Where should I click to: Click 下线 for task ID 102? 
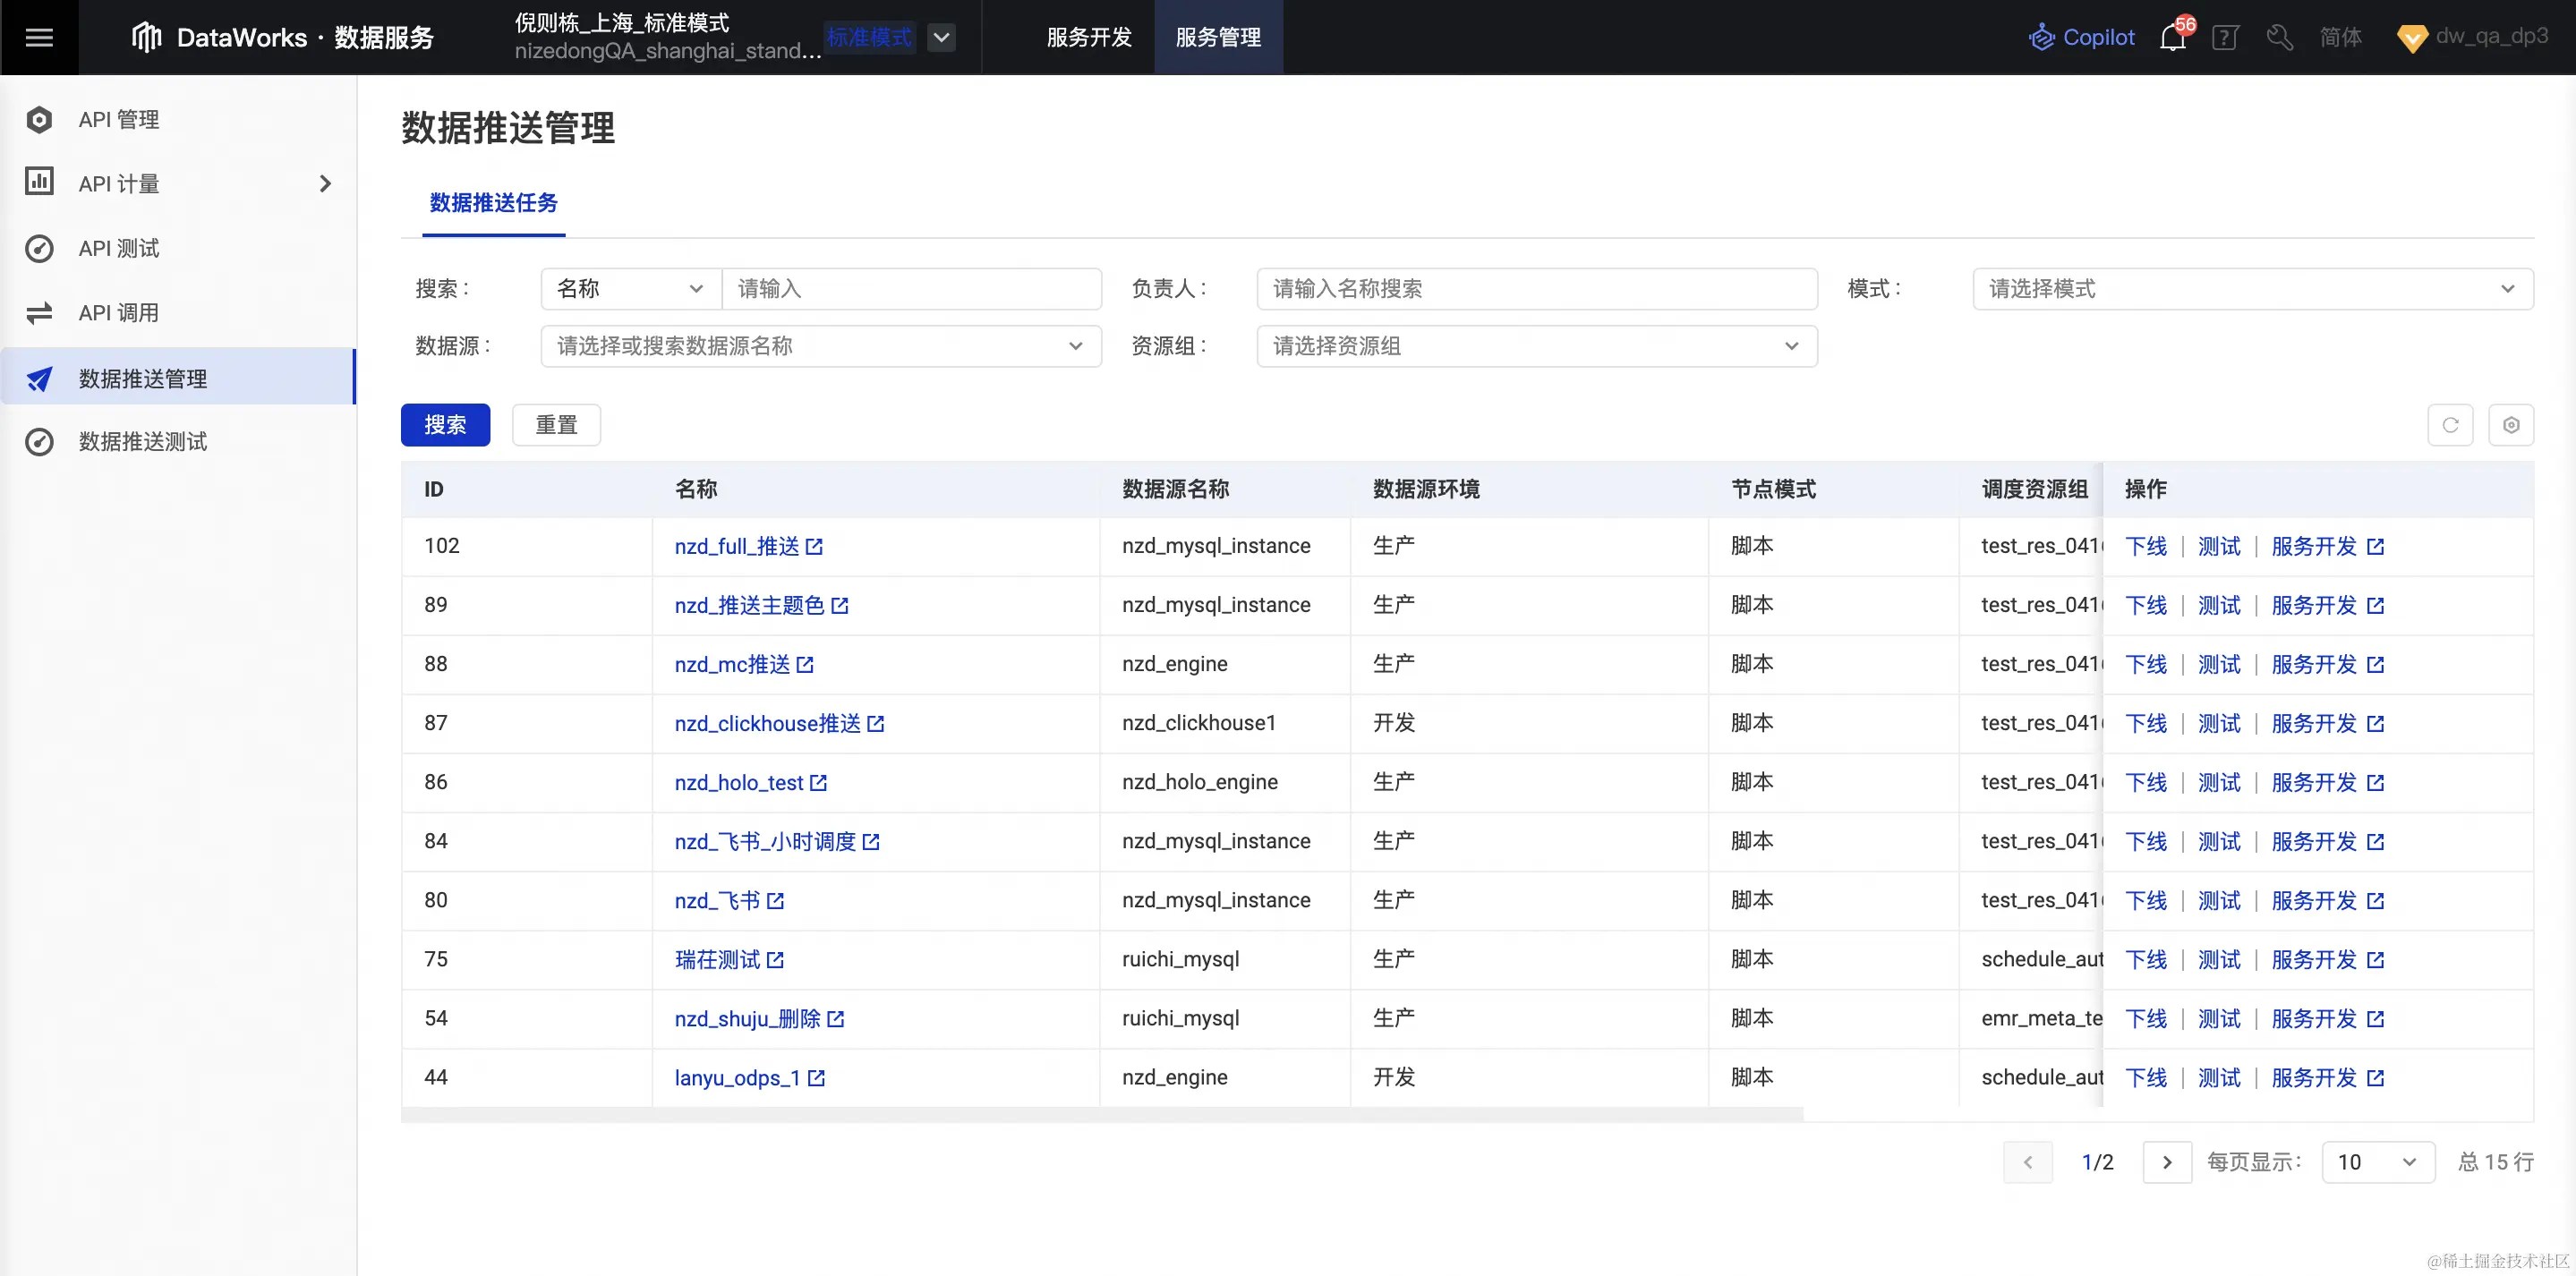click(2147, 546)
